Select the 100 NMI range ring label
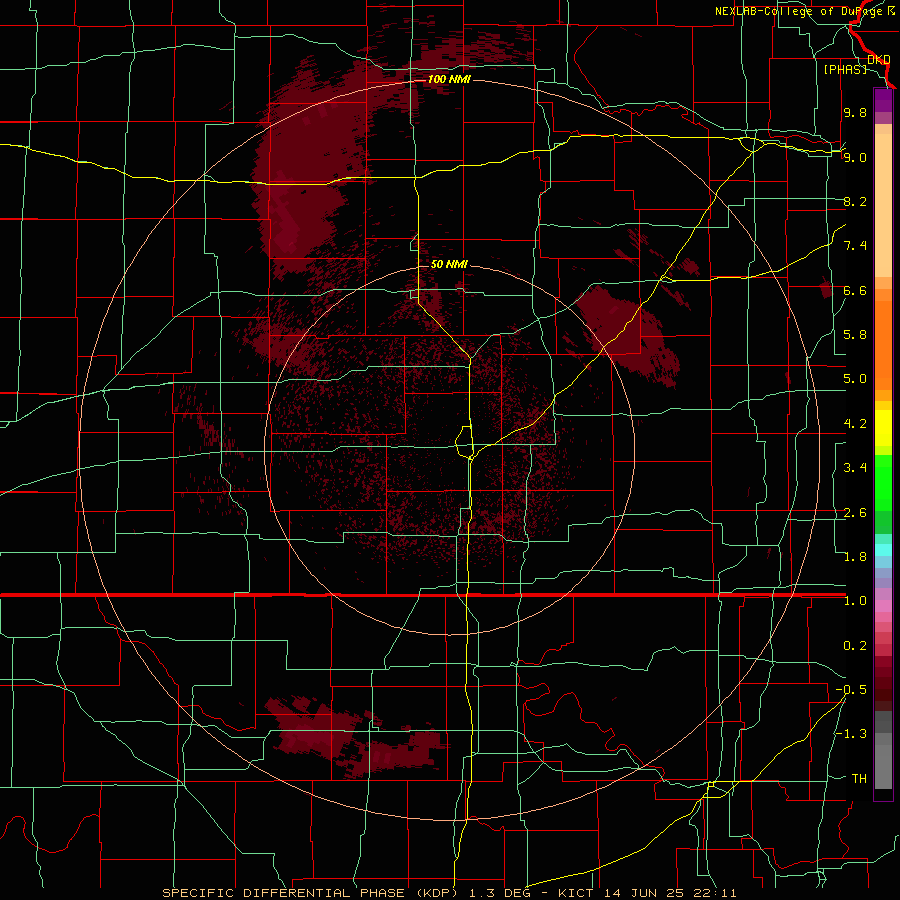This screenshot has height=900, width=900. 449,79
